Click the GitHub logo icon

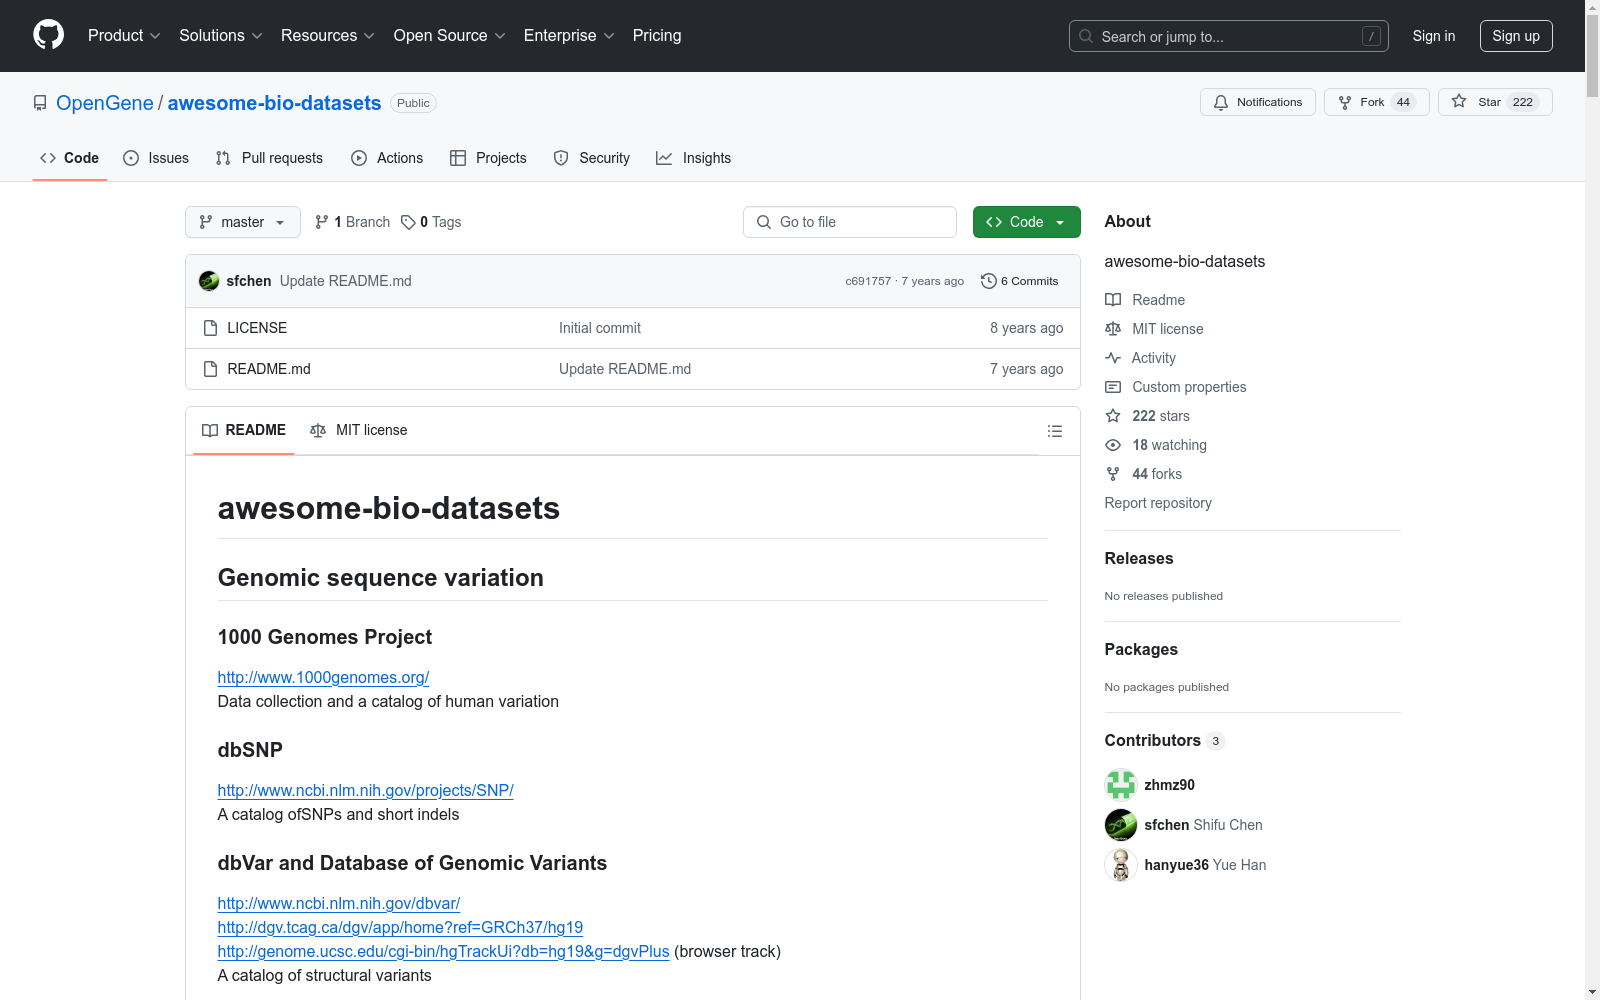point(48,35)
